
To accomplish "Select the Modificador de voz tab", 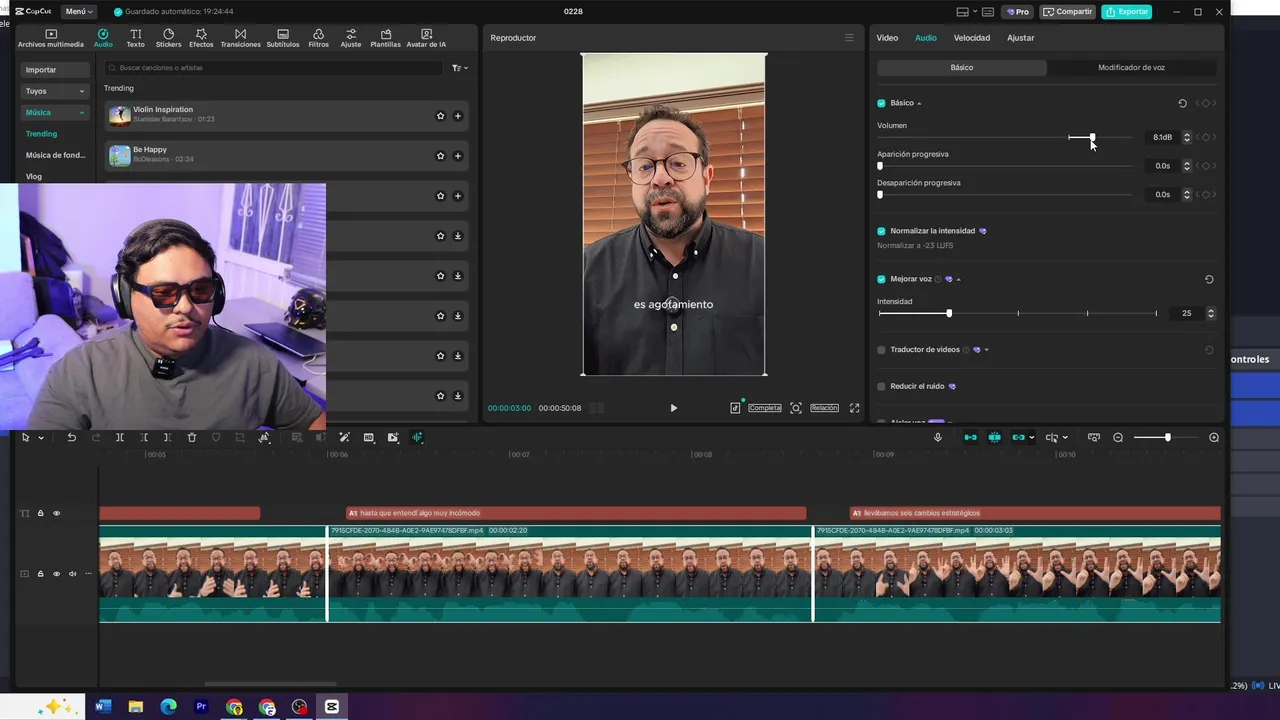I will [1131, 68].
